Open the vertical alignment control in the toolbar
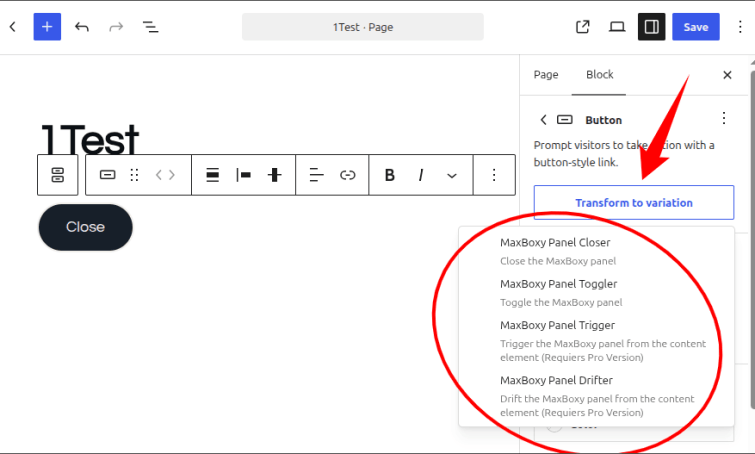This screenshot has height=454, width=755. click(274, 175)
